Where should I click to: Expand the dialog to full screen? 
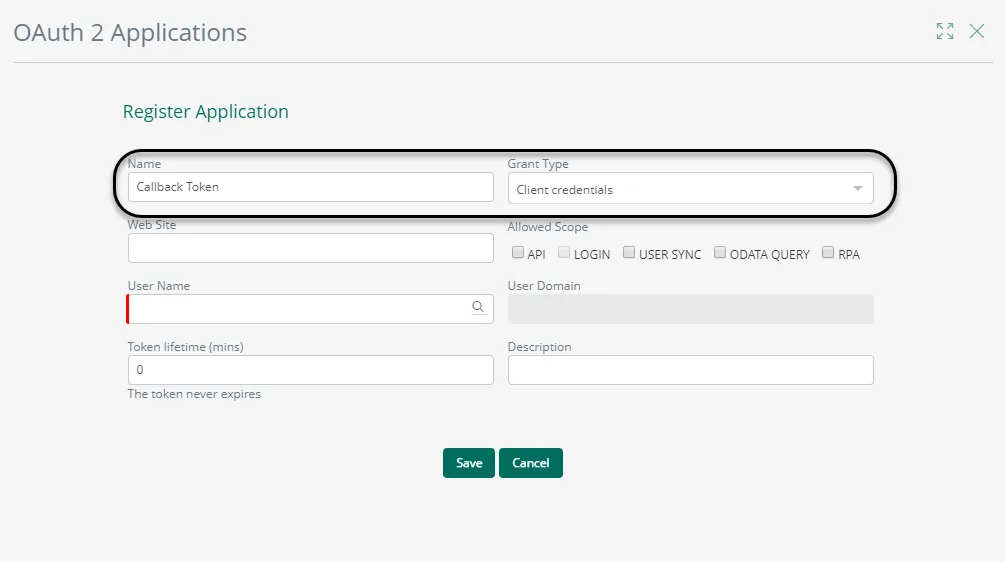pyautogui.click(x=945, y=31)
